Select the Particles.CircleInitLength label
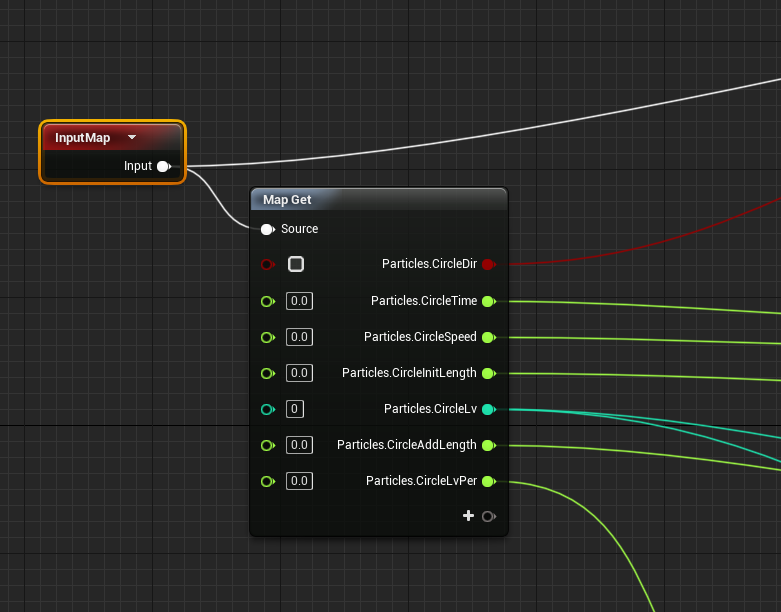This screenshot has width=781, height=612. (409, 373)
